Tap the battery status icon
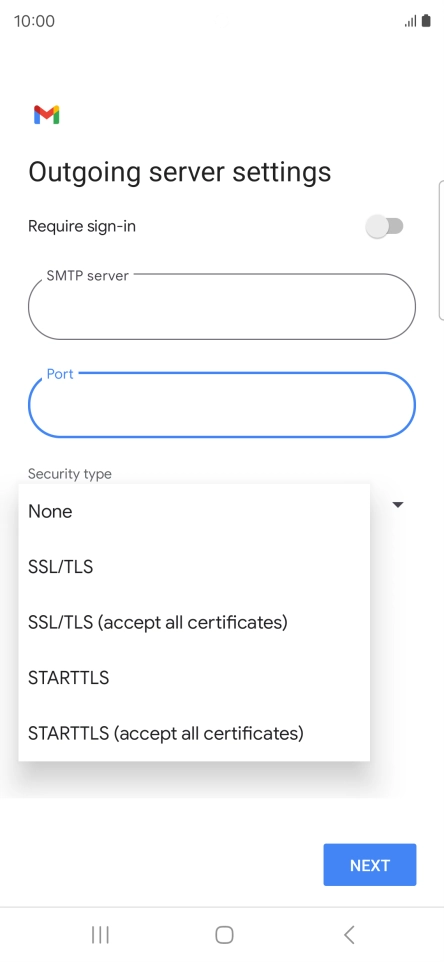 point(426,21)
